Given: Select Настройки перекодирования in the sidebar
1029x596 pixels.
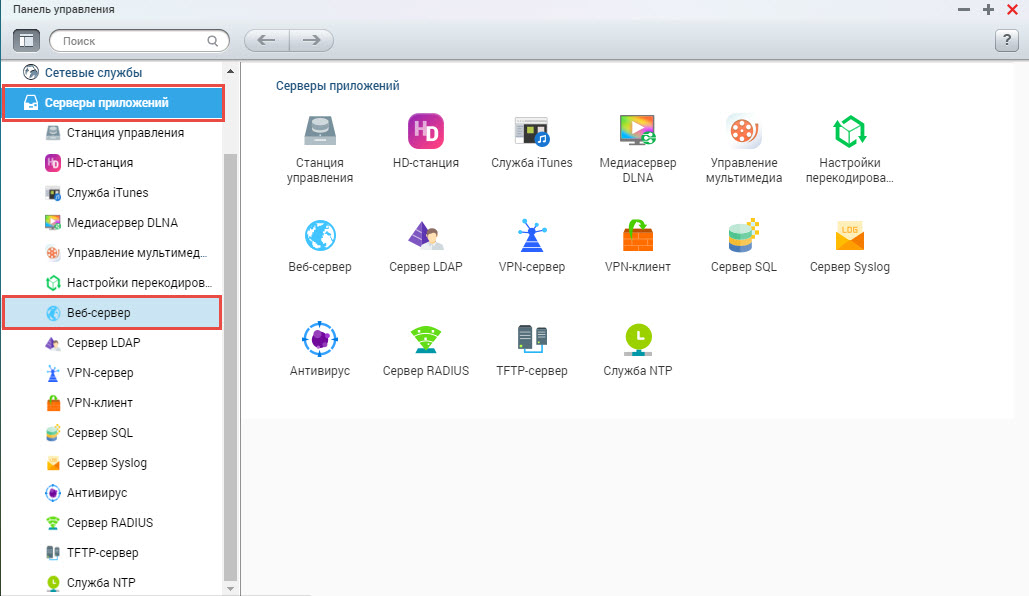Looking at the screenshot, I should 113,283.
